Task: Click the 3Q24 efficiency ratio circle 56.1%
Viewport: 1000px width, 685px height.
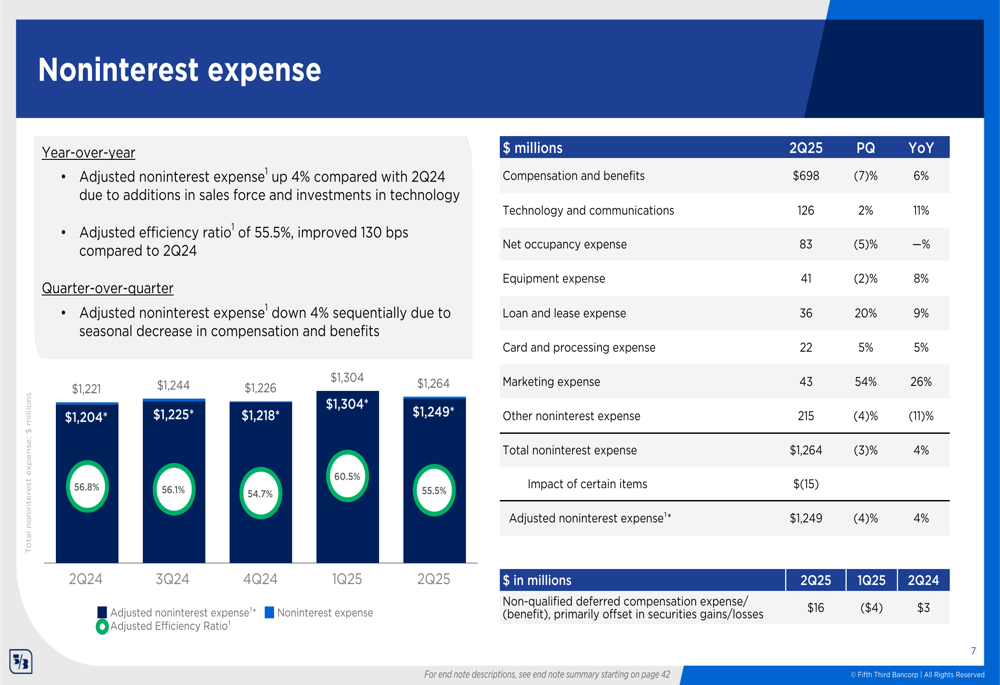Action: [x=173, y=489]
